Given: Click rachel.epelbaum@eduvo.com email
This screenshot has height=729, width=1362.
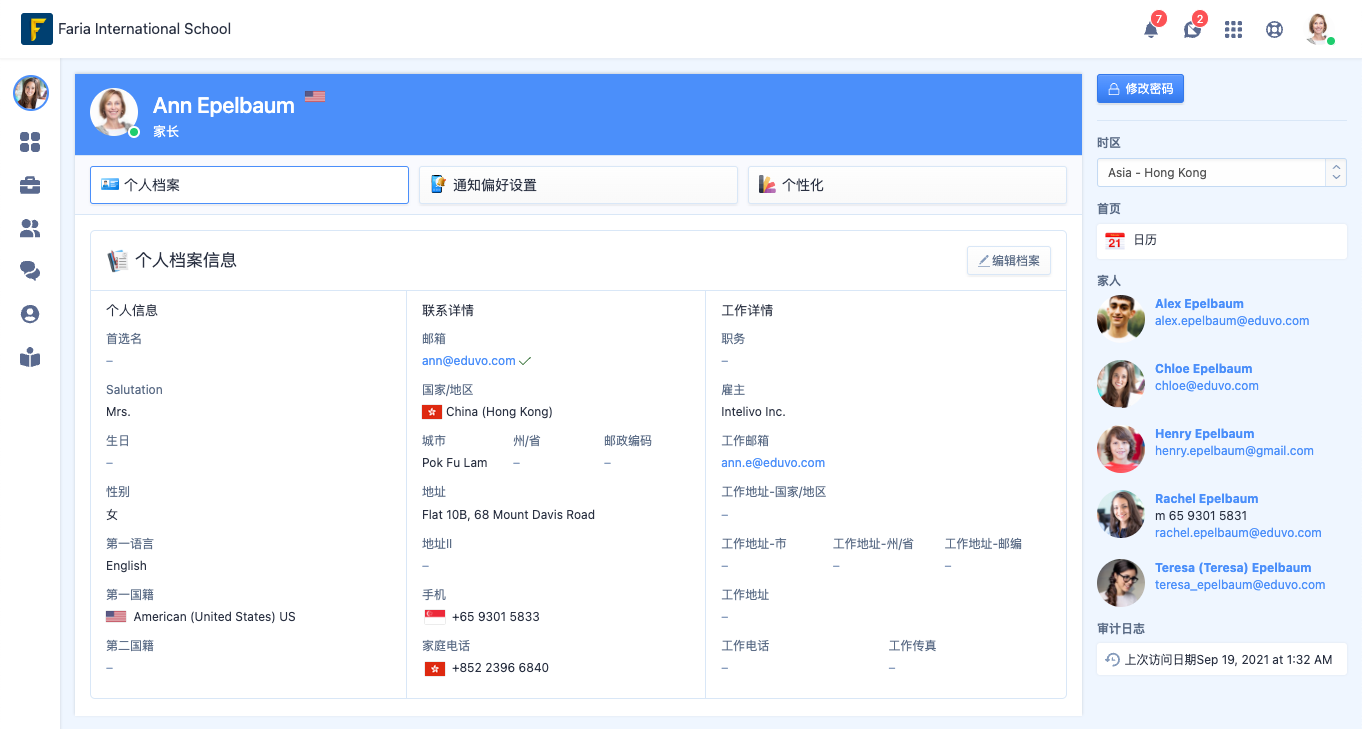Looking at the screenshot, I should coord(1238,533).
